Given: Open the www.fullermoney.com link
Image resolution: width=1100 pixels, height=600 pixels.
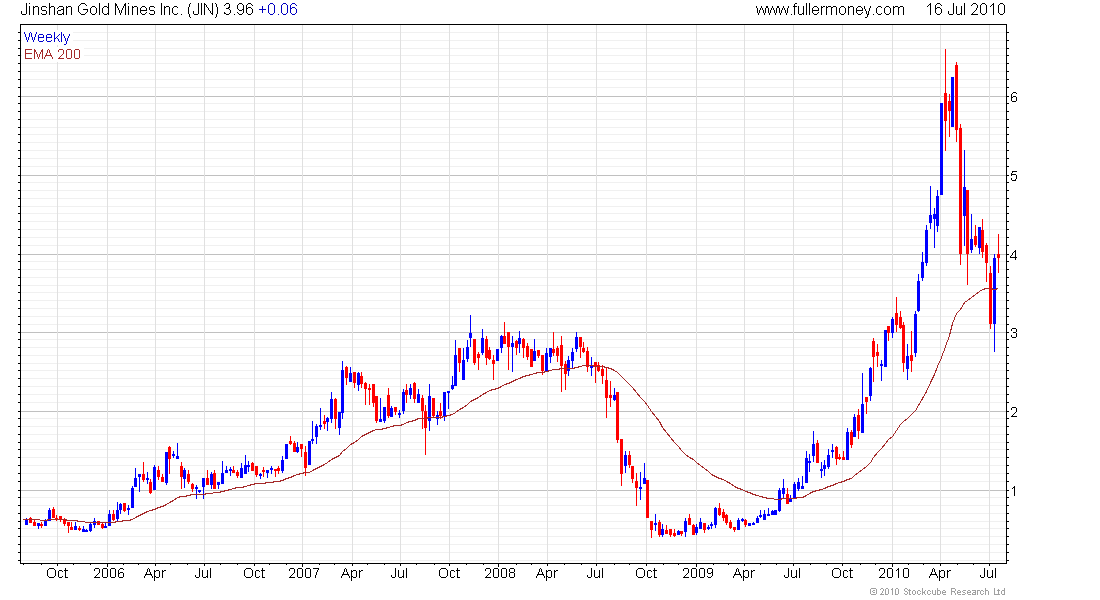Looking at the screenshot, I should (830, 10).
